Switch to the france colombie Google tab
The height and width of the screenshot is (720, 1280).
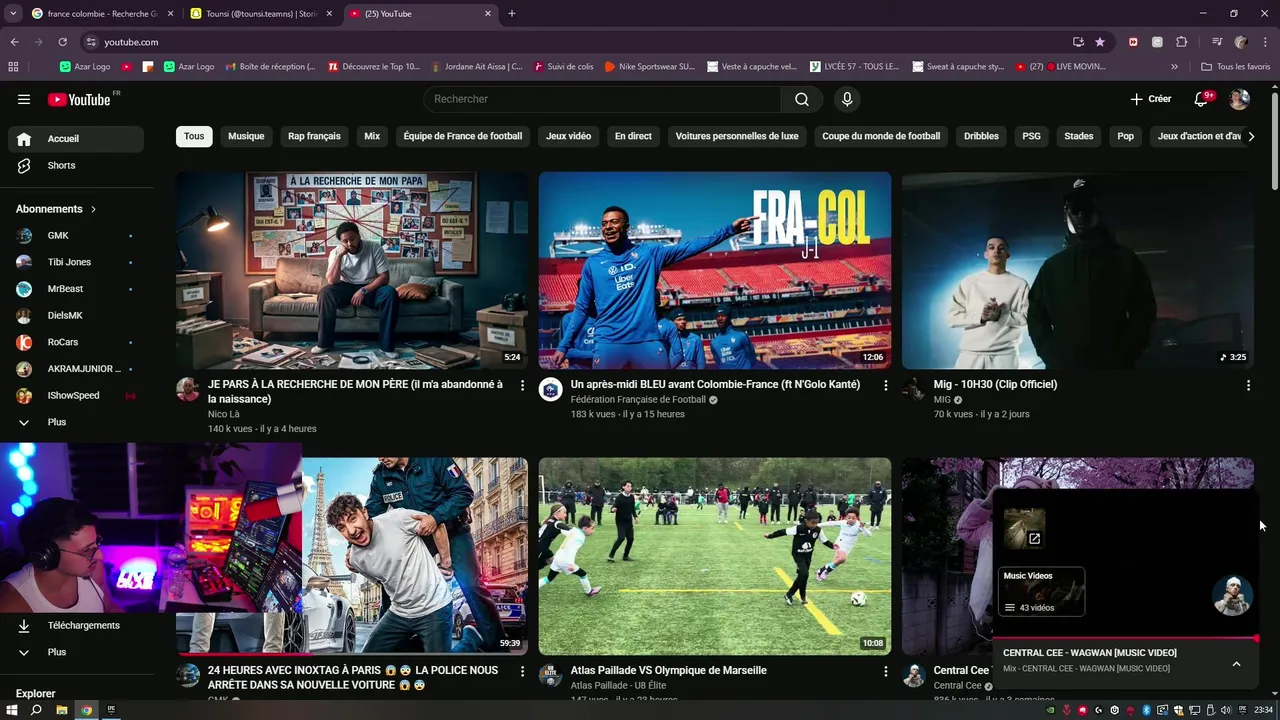pyautogui.click(x=102, y=14)
